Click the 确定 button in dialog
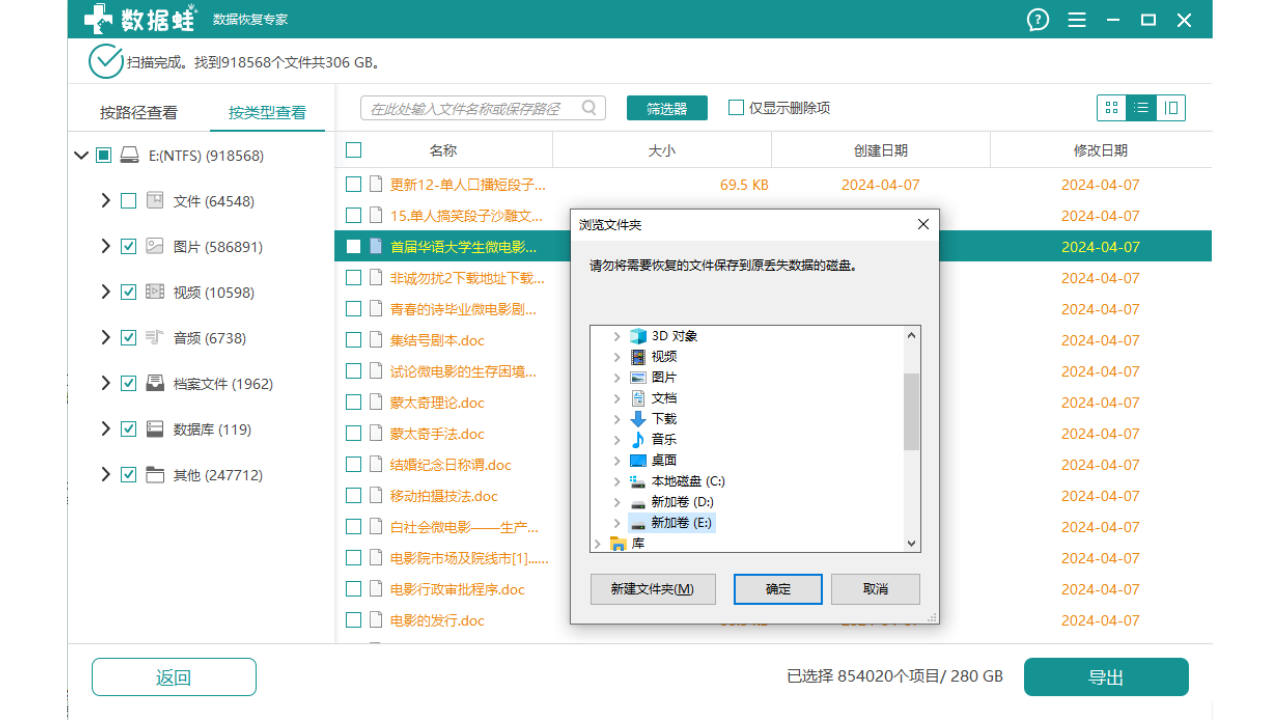This screenshot has width=1280, height=720. pos(777,589)
